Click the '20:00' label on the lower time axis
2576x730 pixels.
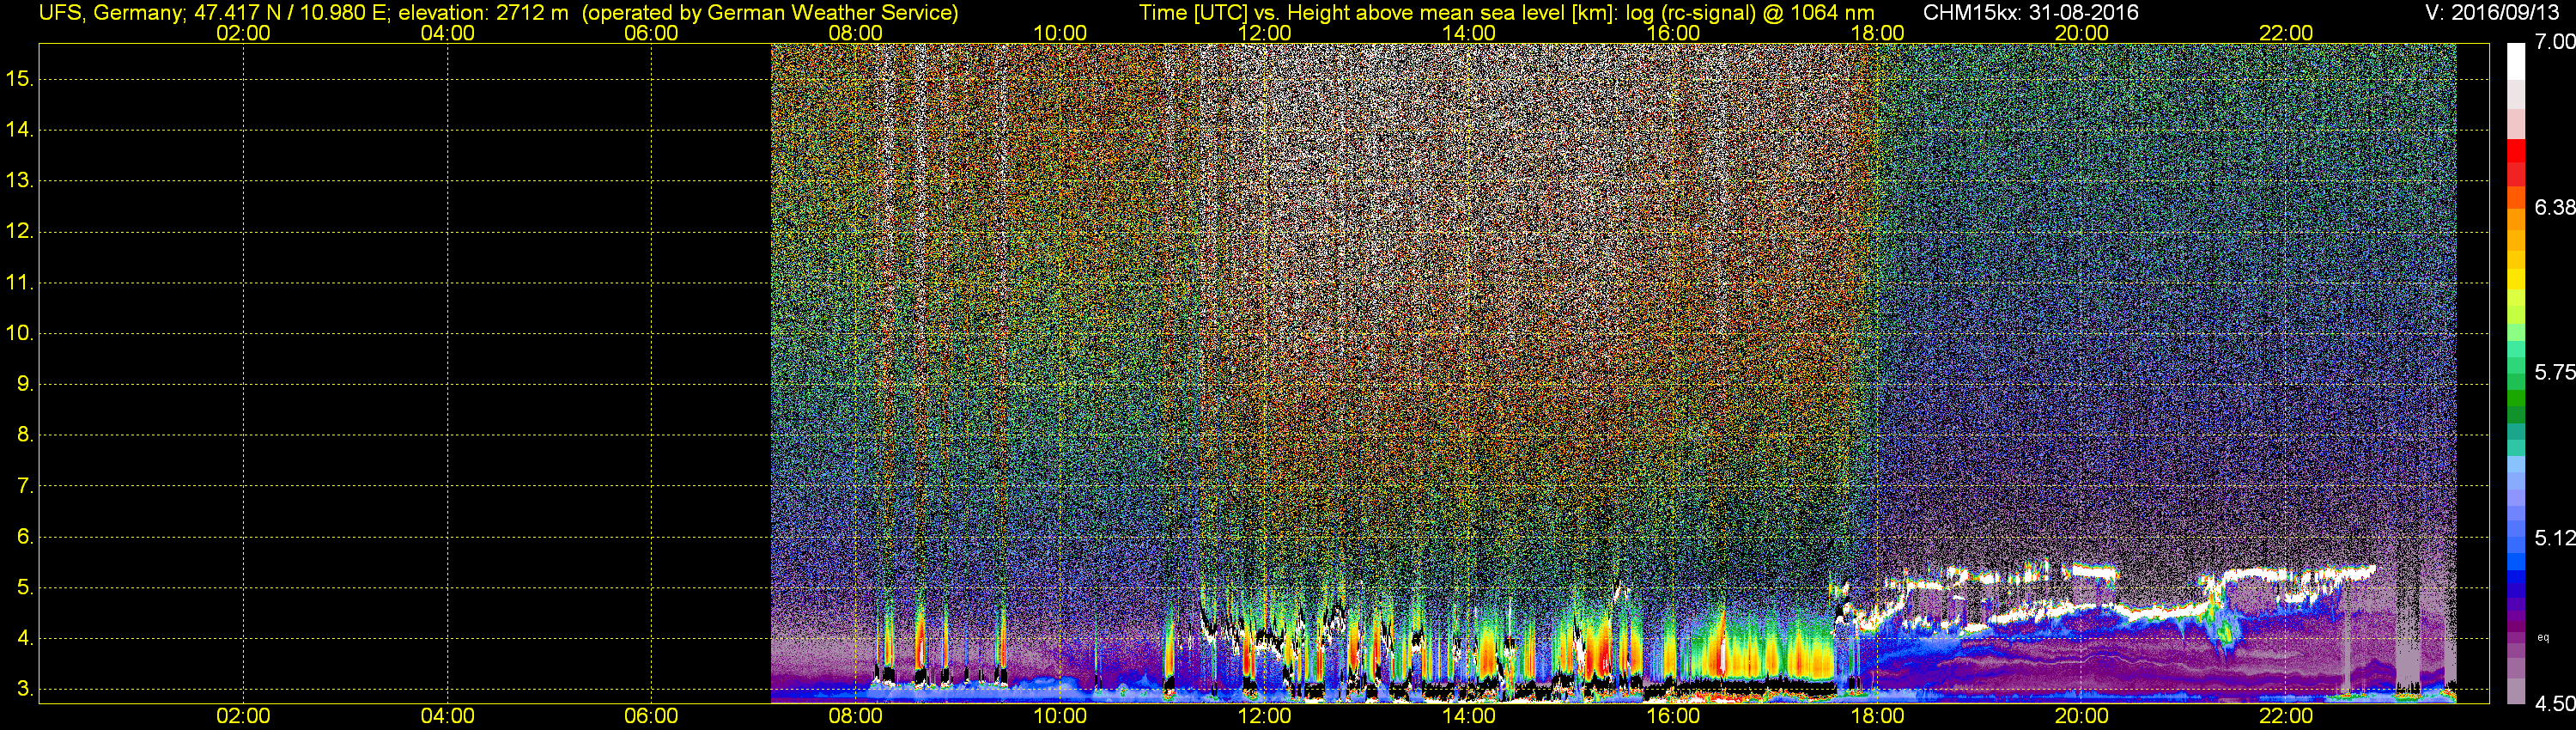[x=2082, y=716]
